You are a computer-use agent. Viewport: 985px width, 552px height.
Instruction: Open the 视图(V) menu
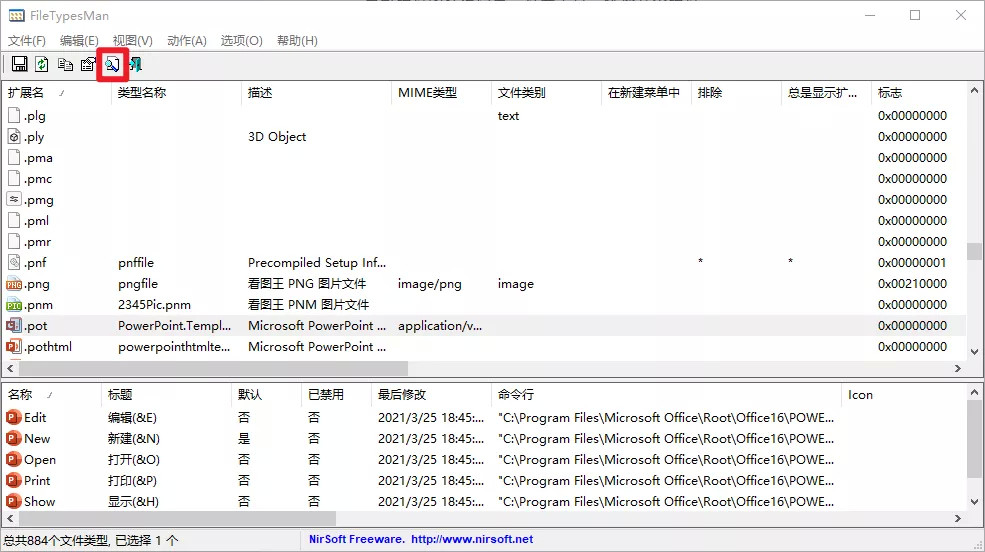coord(133,41)
